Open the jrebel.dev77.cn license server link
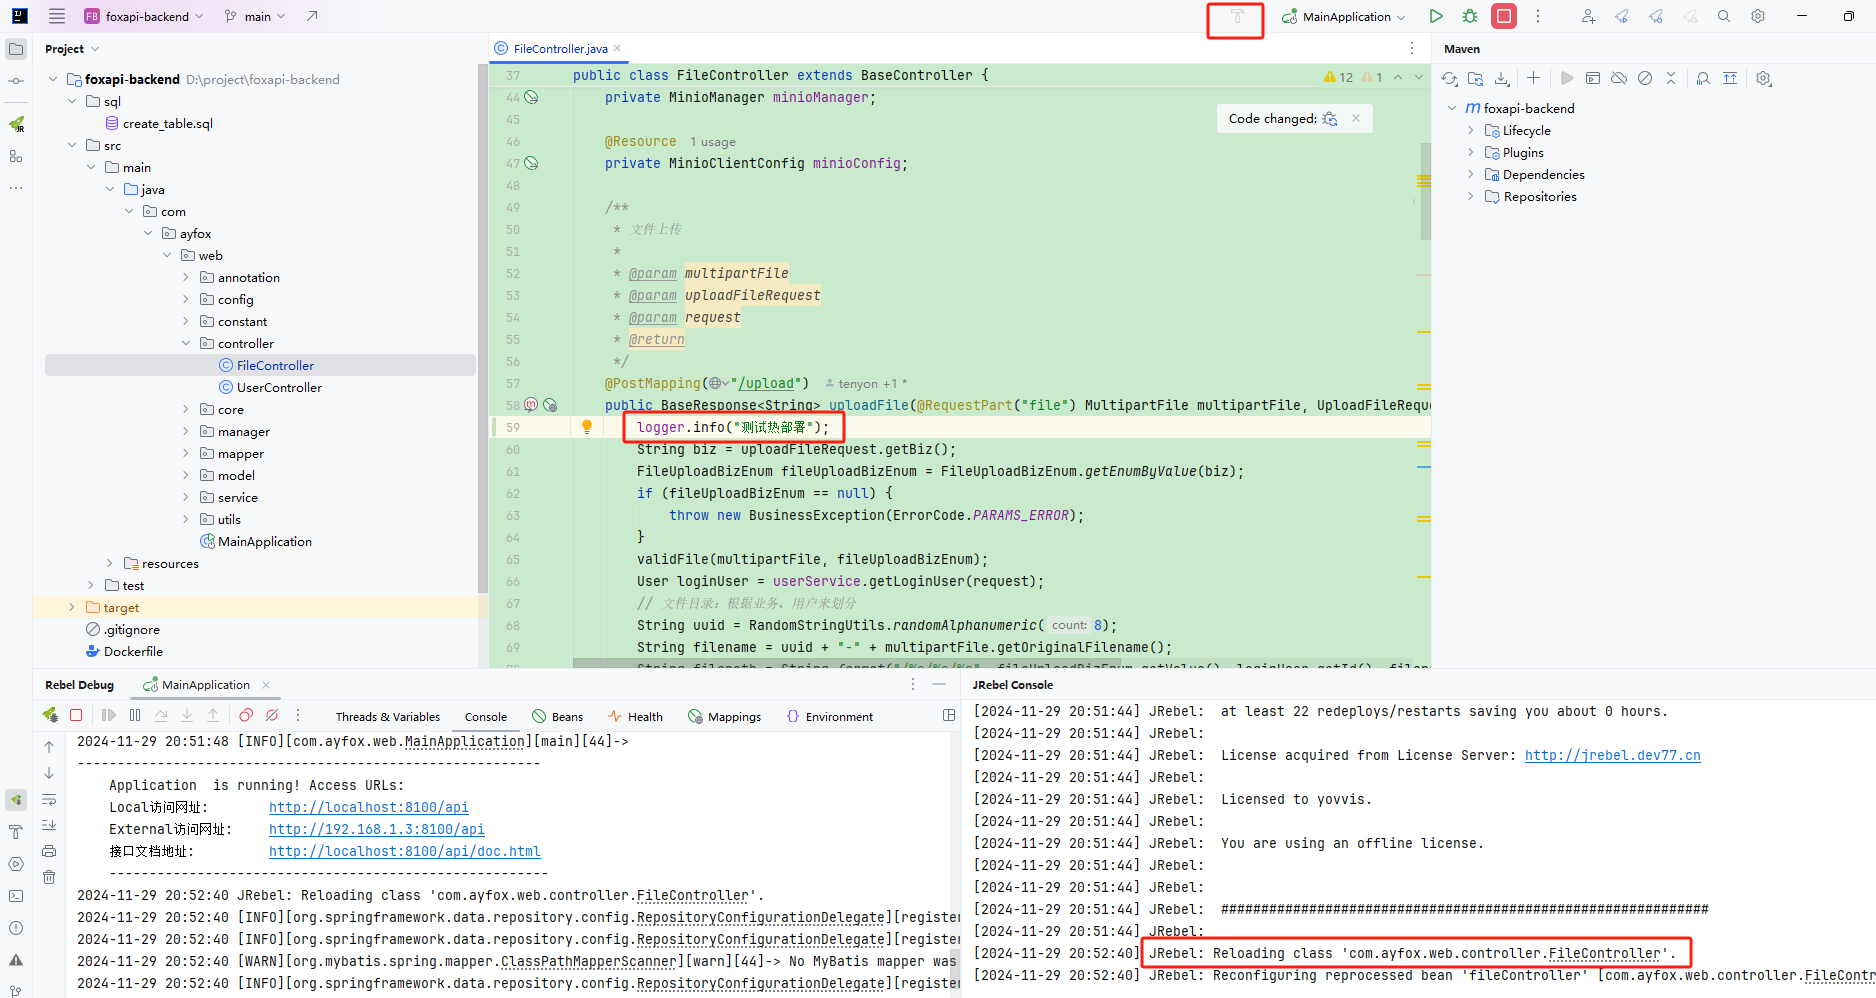The image size is (1876, 998). point(1612,756)
